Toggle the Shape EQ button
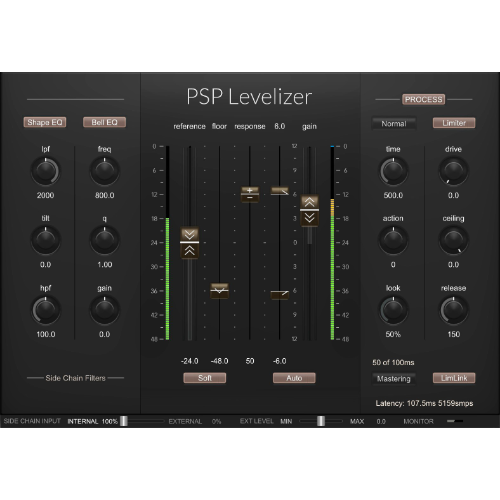 pos(45,122)
